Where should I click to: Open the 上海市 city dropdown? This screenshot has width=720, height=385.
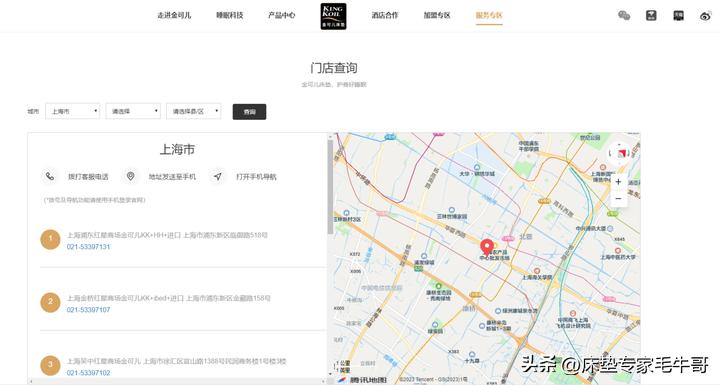[x=73, y=111]
